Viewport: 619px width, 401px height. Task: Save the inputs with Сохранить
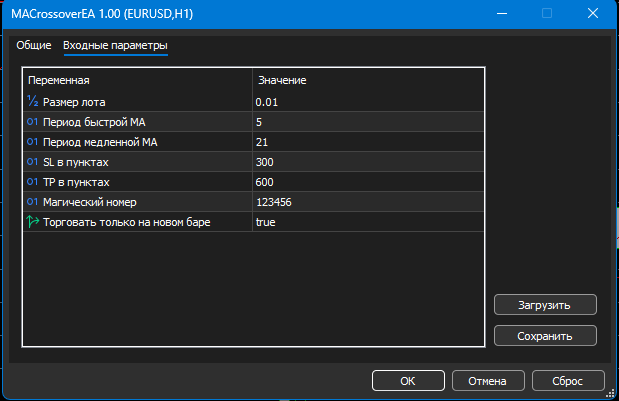[x=545, y=336]
